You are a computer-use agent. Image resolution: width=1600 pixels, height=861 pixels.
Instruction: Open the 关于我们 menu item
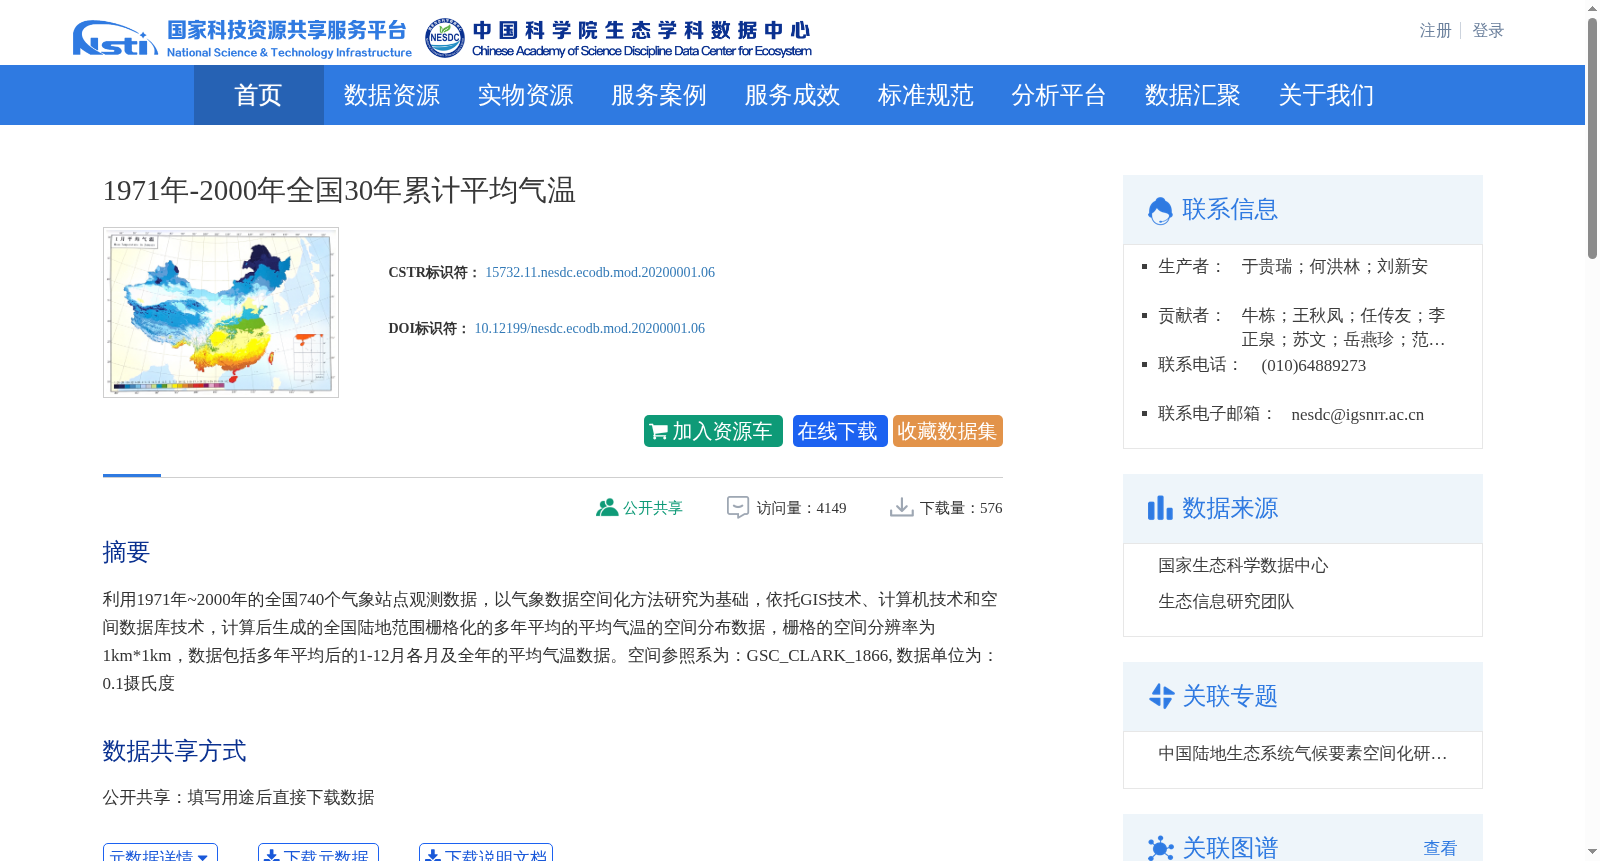(x=1326, y=95)
